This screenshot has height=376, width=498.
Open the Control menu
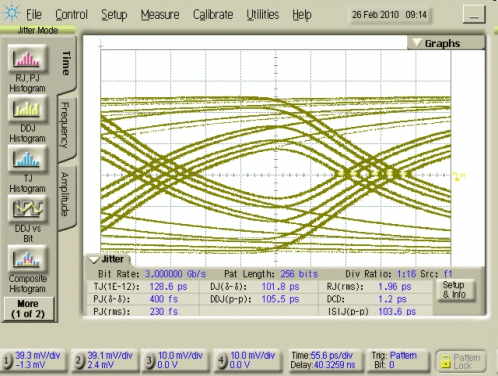(71, 15)
